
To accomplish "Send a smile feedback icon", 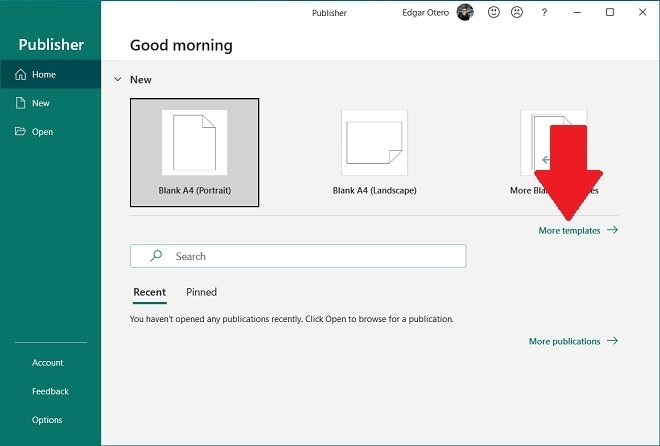I will coord(494,12).
